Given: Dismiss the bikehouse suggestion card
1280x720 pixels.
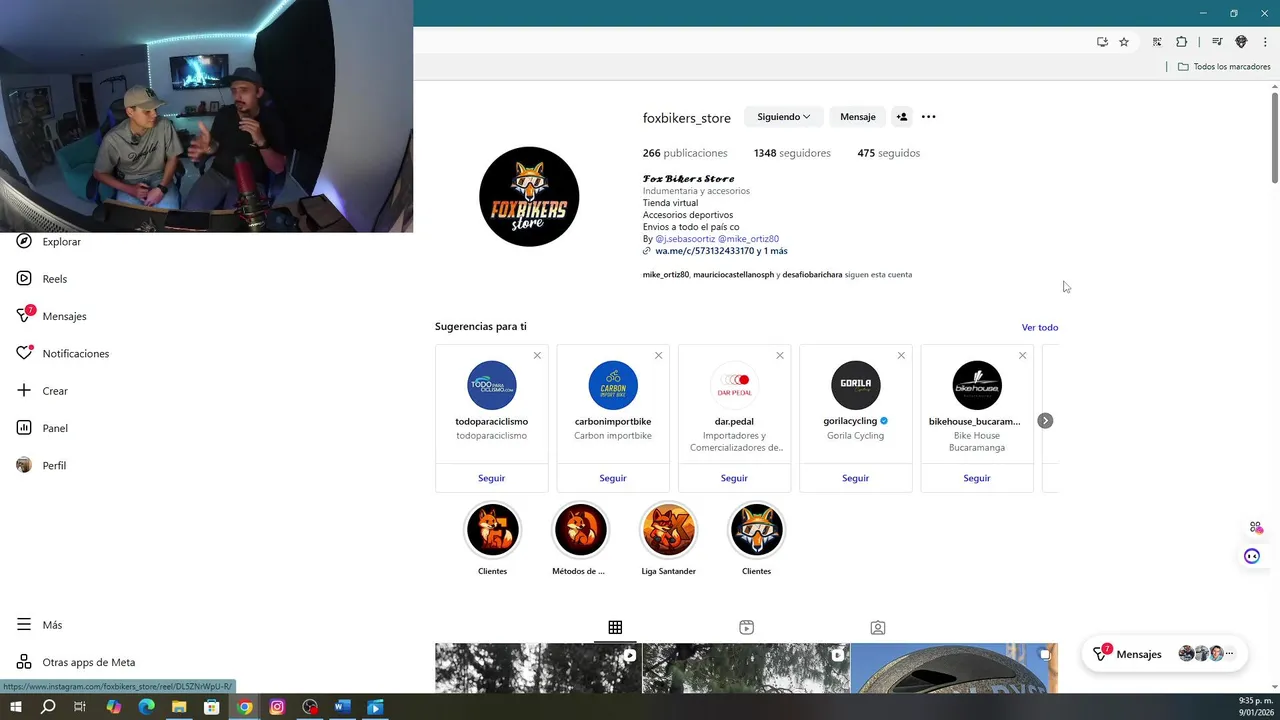Looking at the screenshot, I should click(1022, 355).
